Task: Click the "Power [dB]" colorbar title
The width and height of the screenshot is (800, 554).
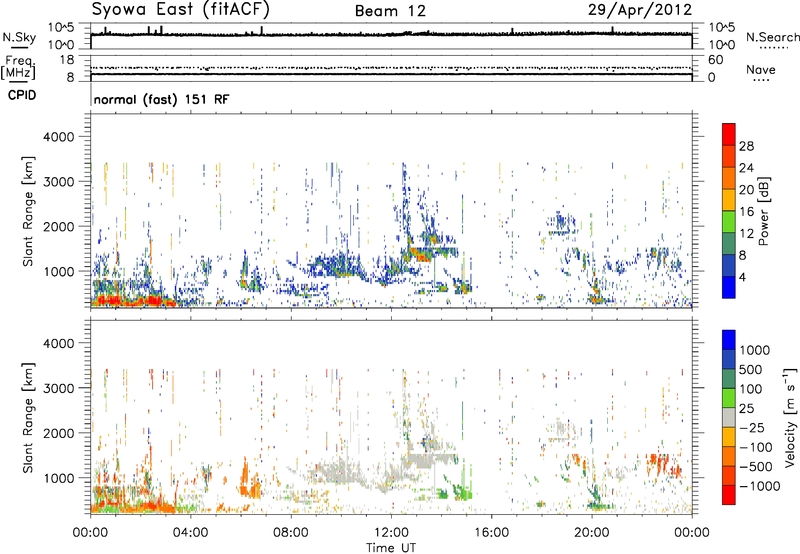Action: click(x=764, y=211)
